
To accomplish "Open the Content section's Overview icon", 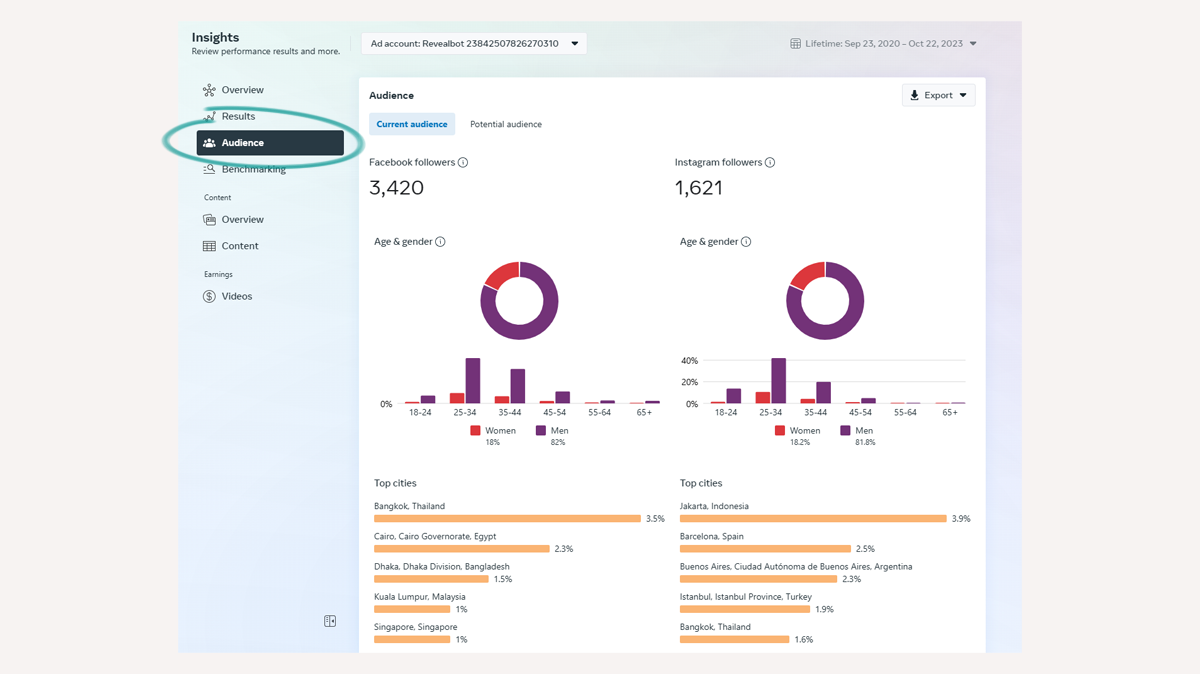I will point(209,219).
